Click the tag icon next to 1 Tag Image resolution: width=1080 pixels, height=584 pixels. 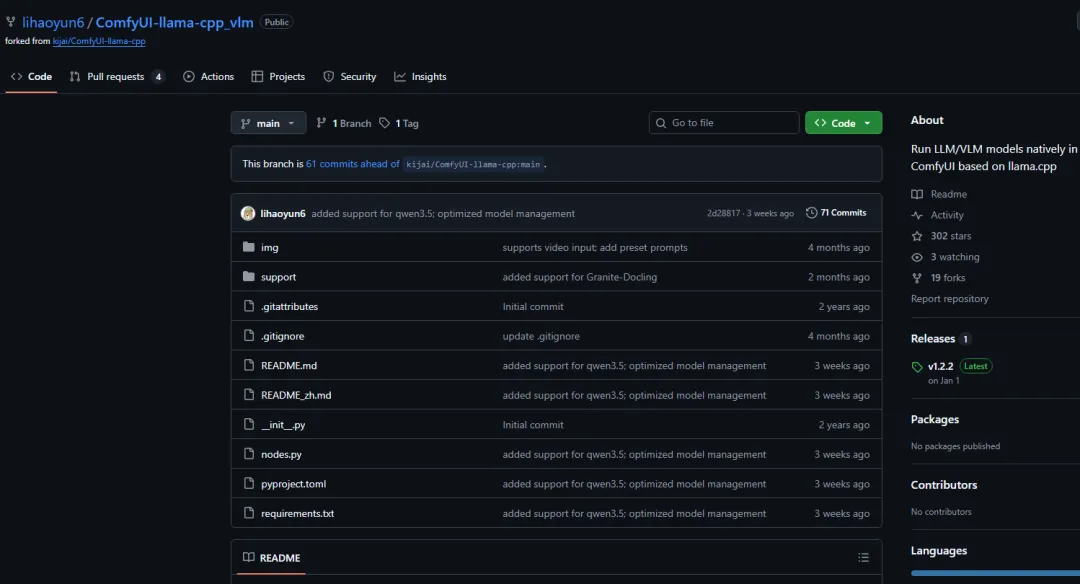(x=384, y=123)
